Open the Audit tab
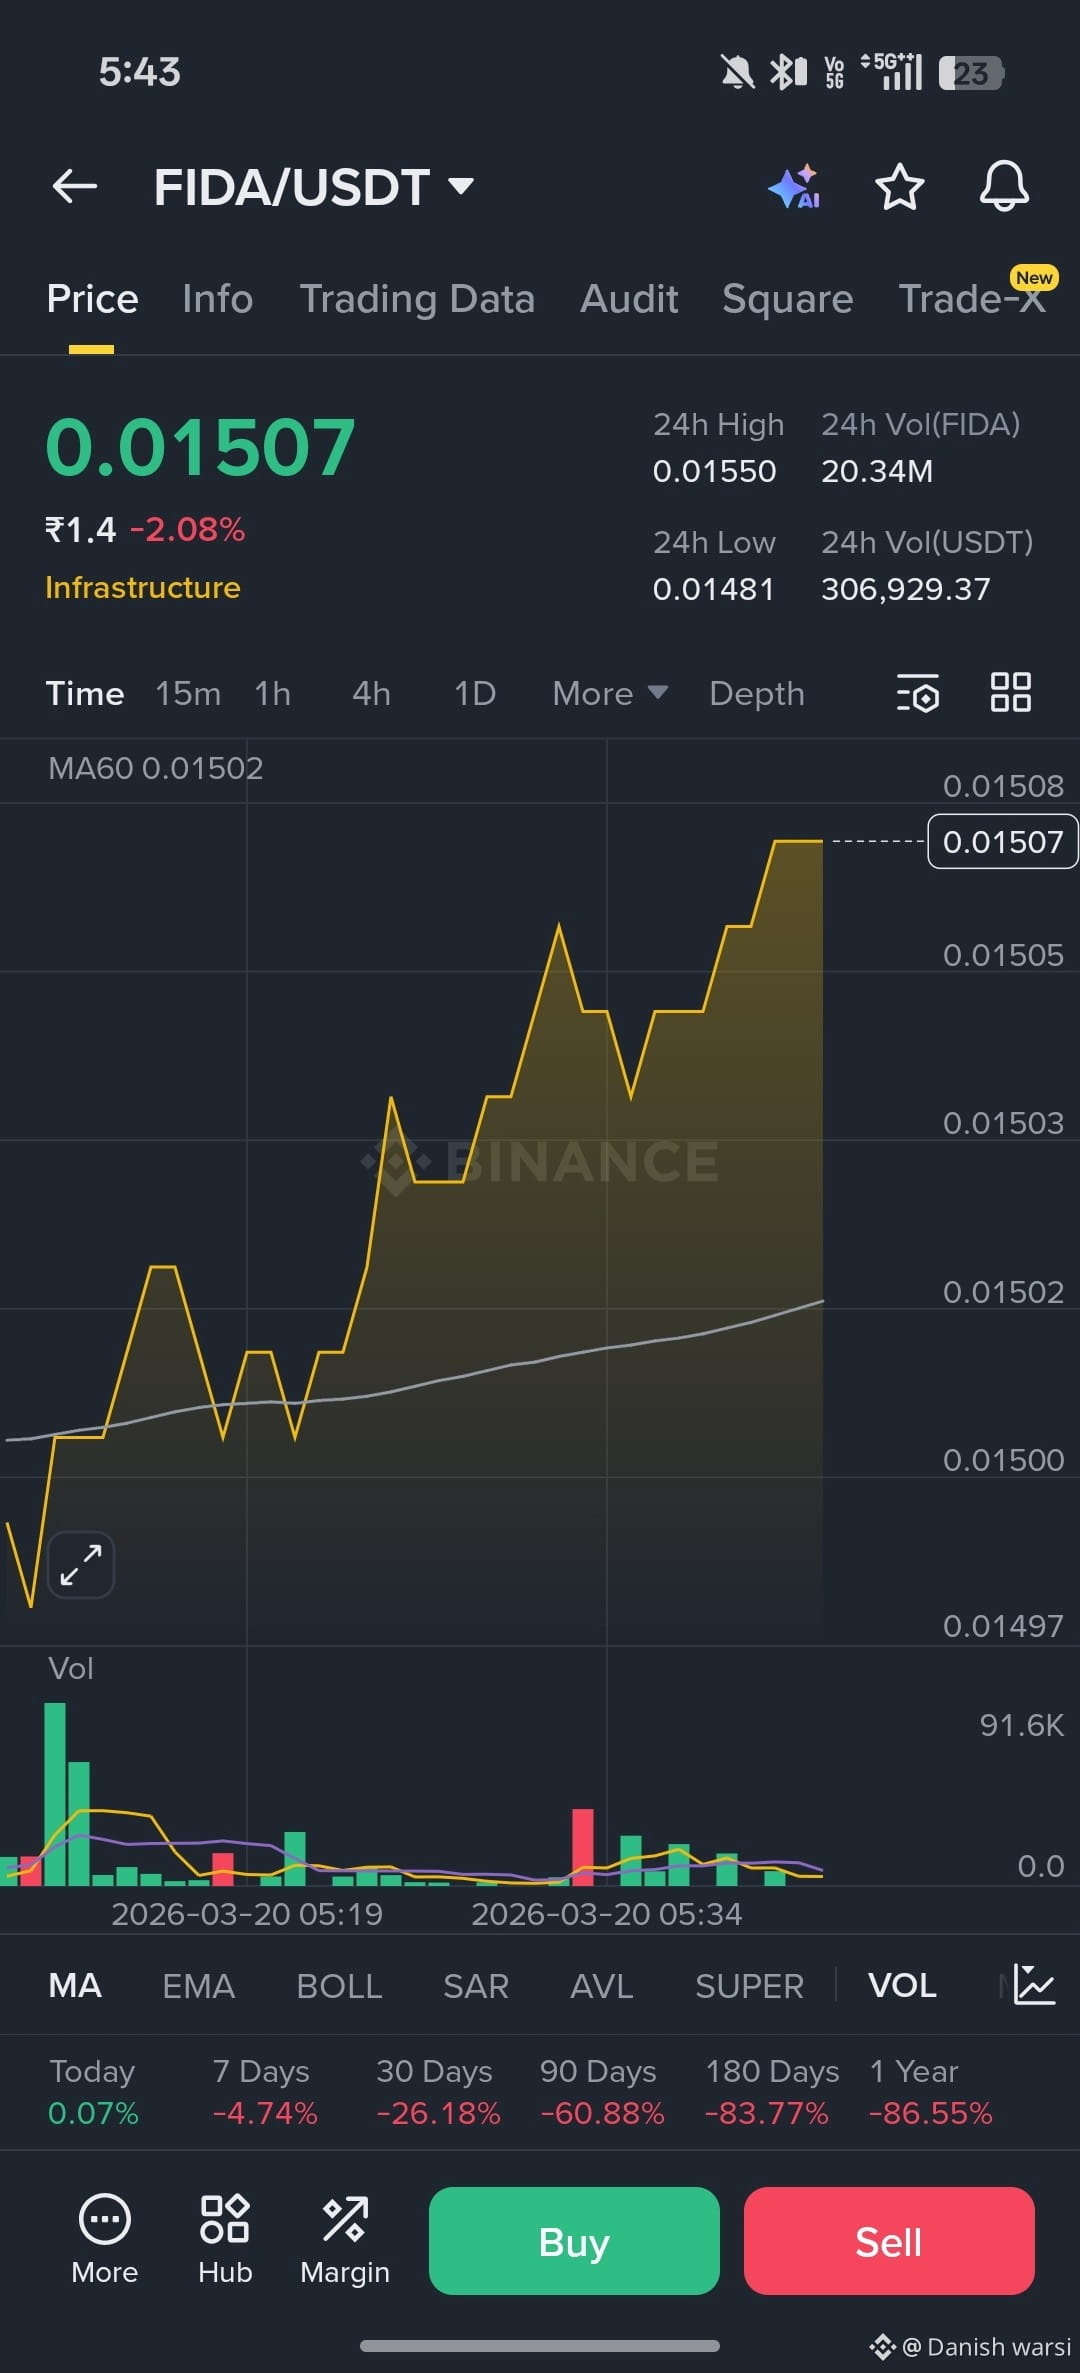This screenshot has height=2373, width=1080. 629,299
